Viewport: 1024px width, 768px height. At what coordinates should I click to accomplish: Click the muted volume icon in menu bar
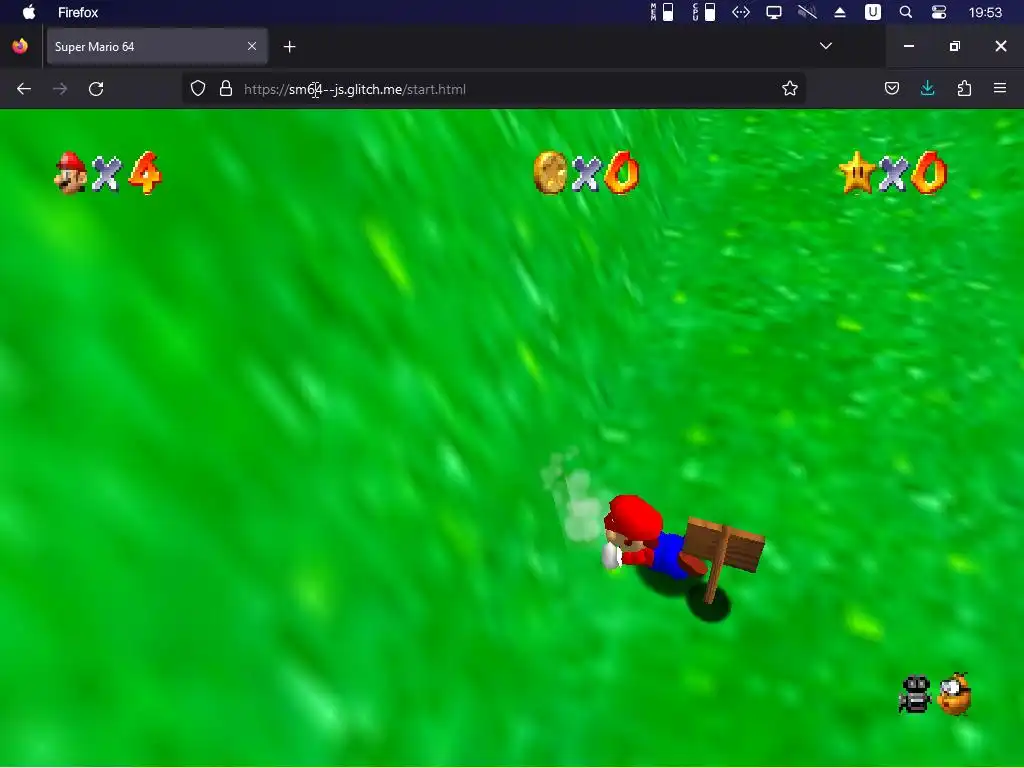[x=807, y=12]
